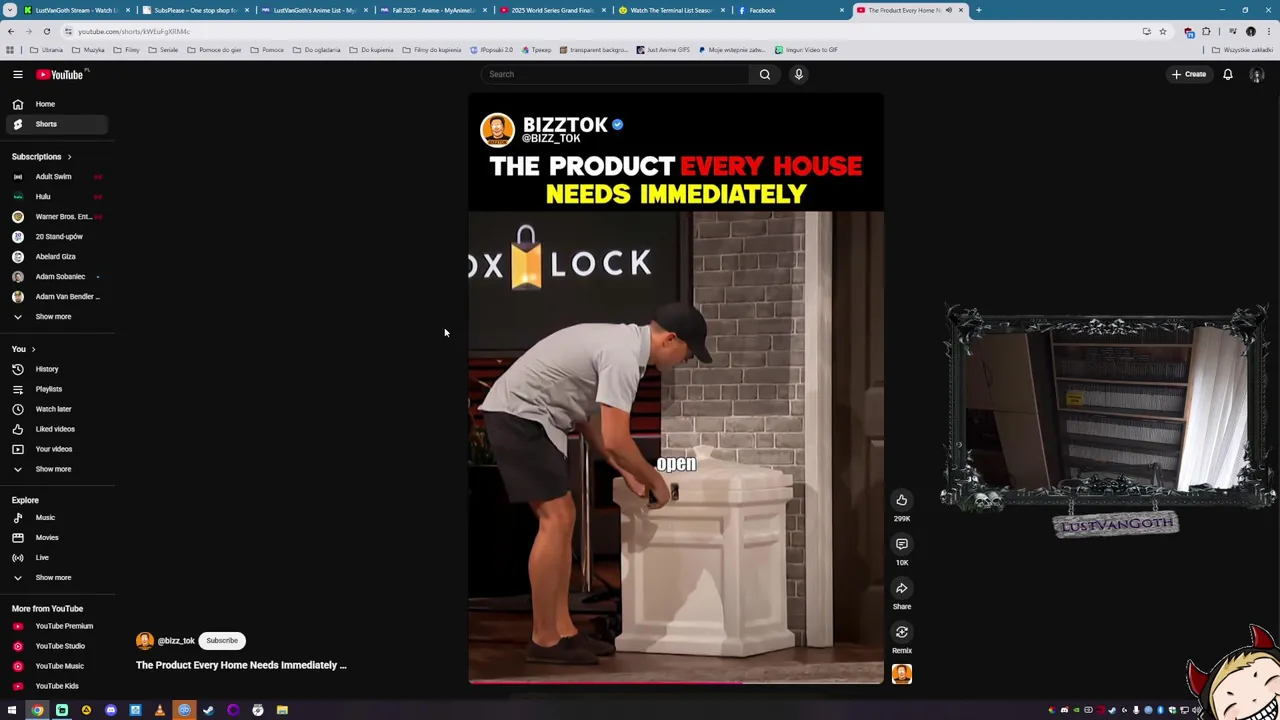
Task: Expand the You section chevron
Action: [x=33, y=349]
